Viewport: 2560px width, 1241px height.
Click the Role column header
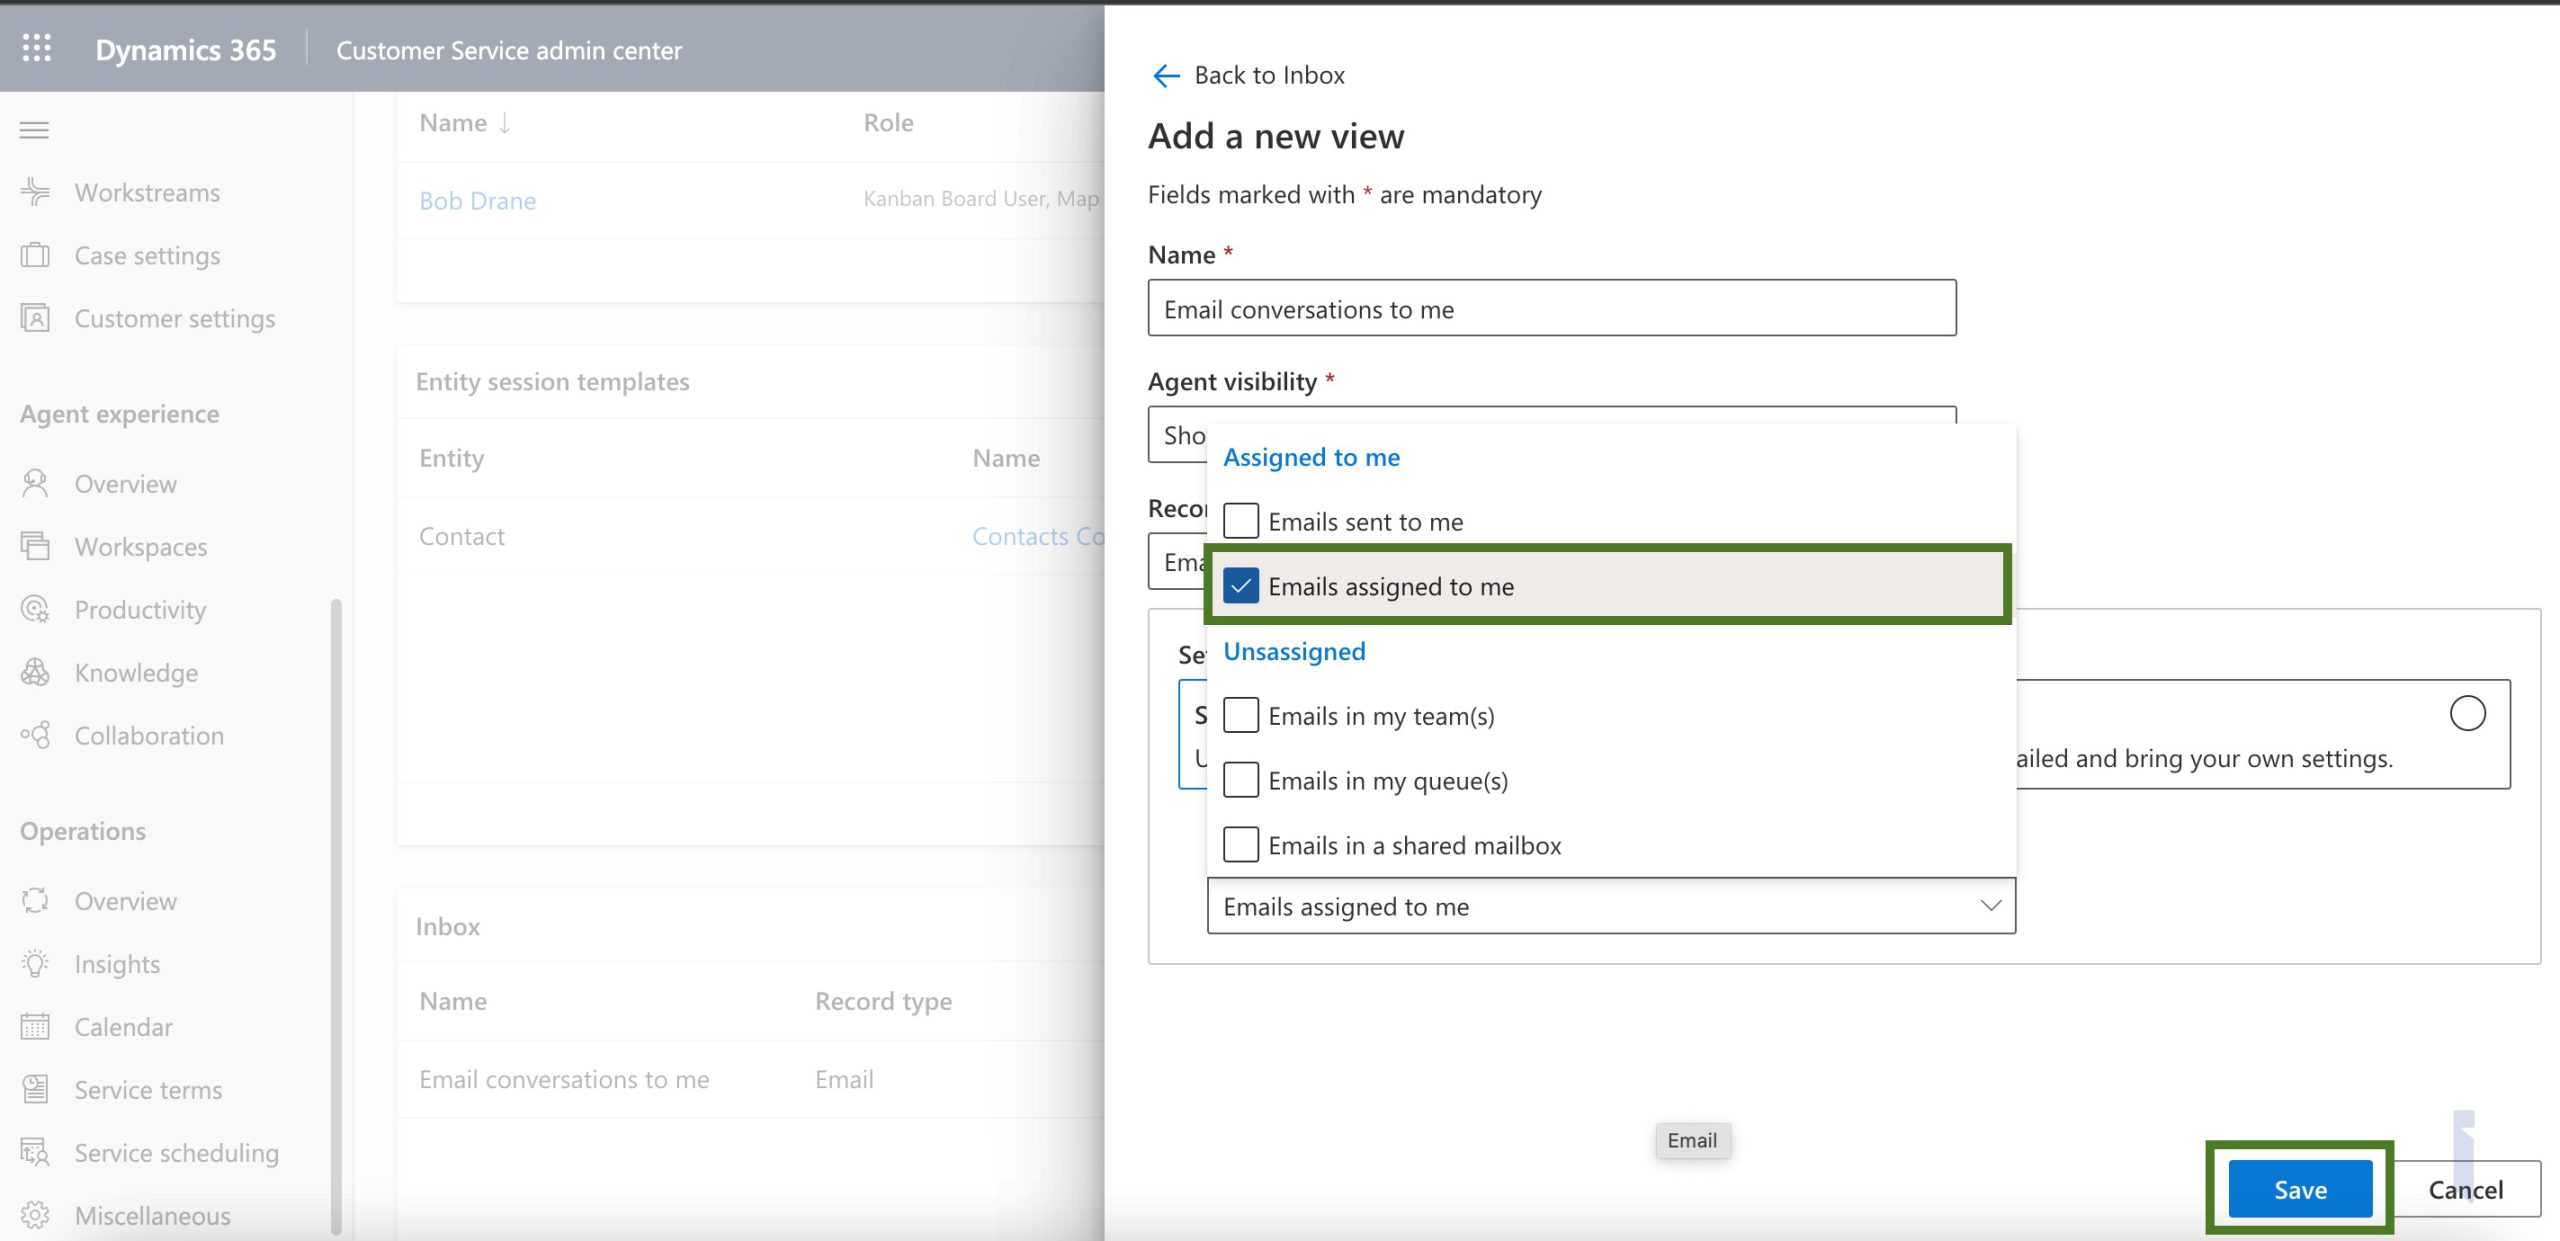pyautogui.click(x=888, y=122)
